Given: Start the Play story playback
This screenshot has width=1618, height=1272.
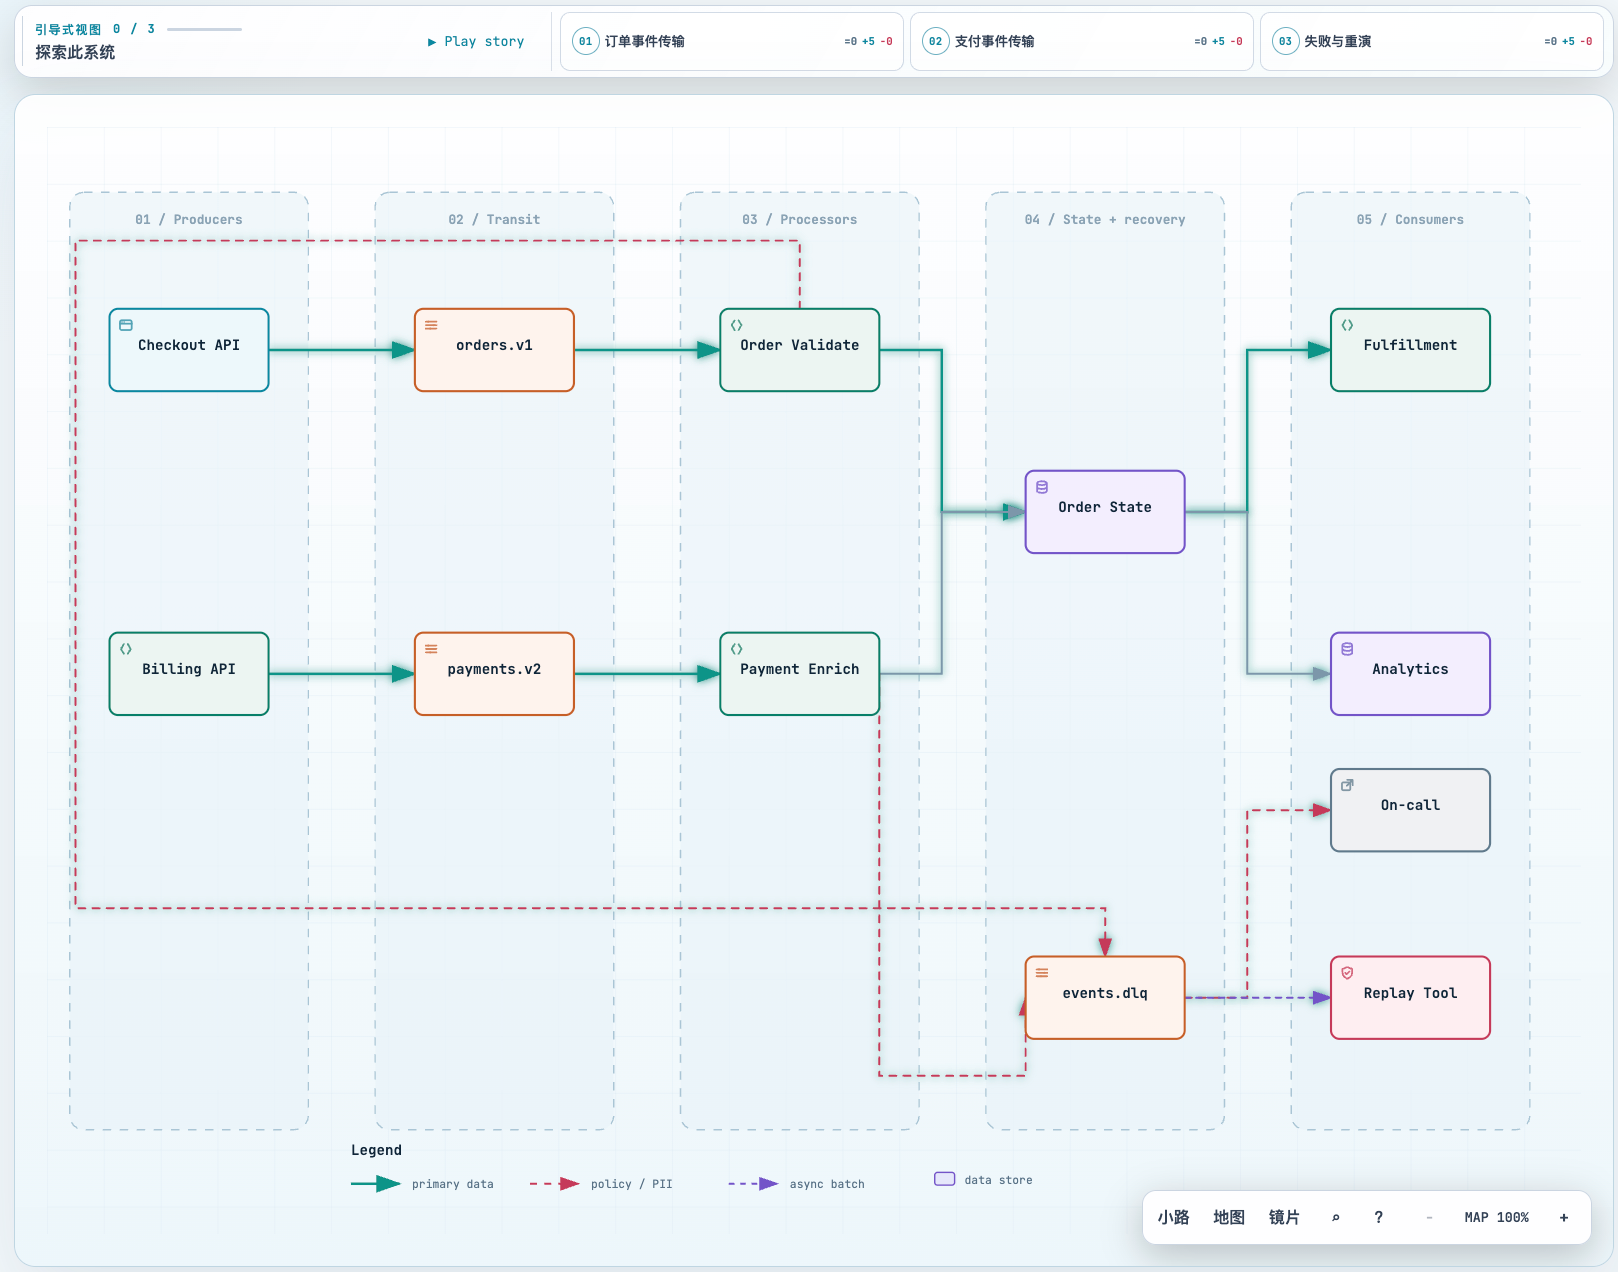Looking at the screenshot, I should pyautogui.click(x=476, y=41).
